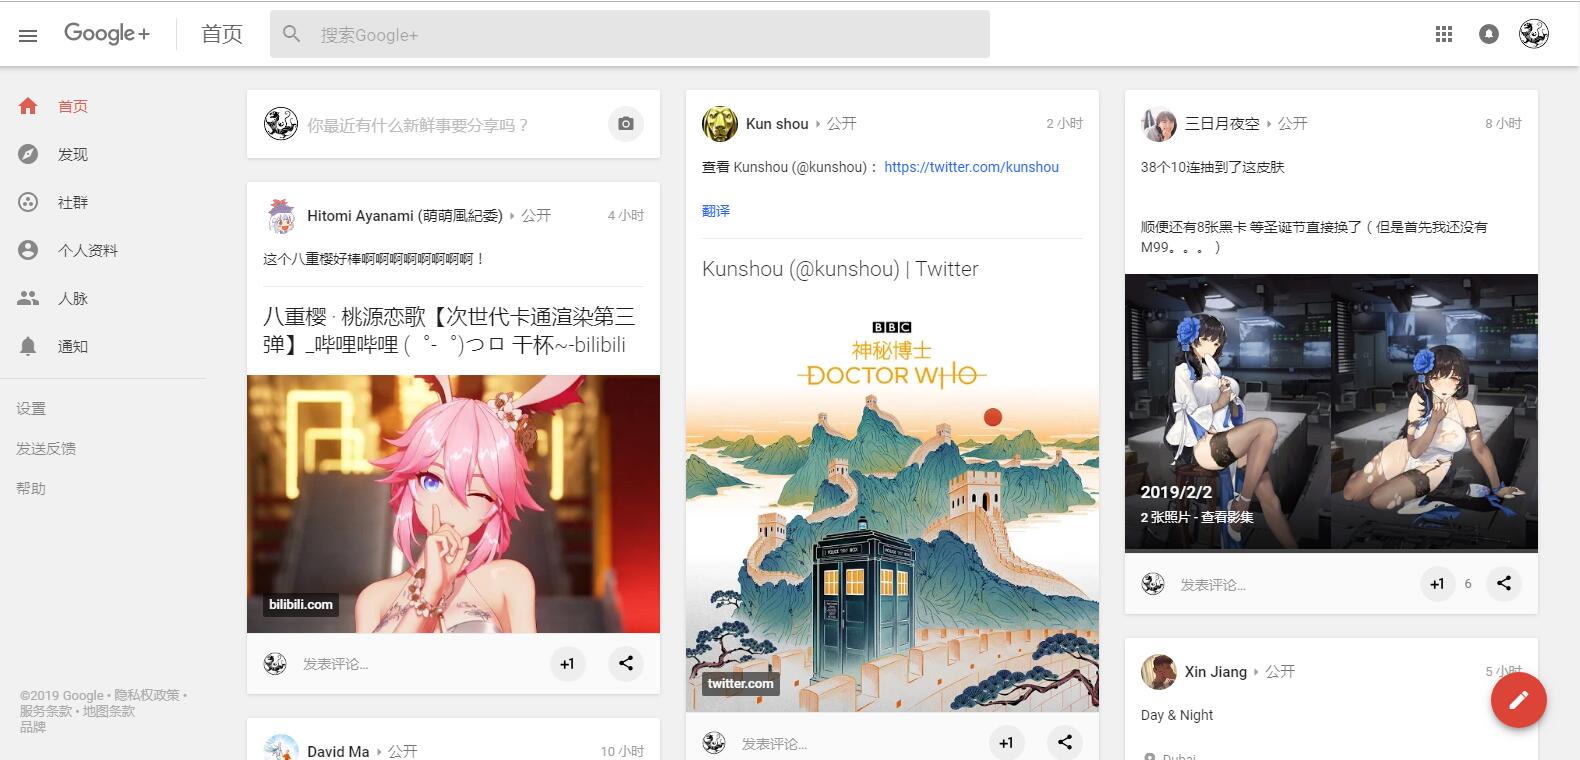This screenshot has height=760, width=1580.
Task: Open the hamburger main menu
Action: (x=28, y=35)
